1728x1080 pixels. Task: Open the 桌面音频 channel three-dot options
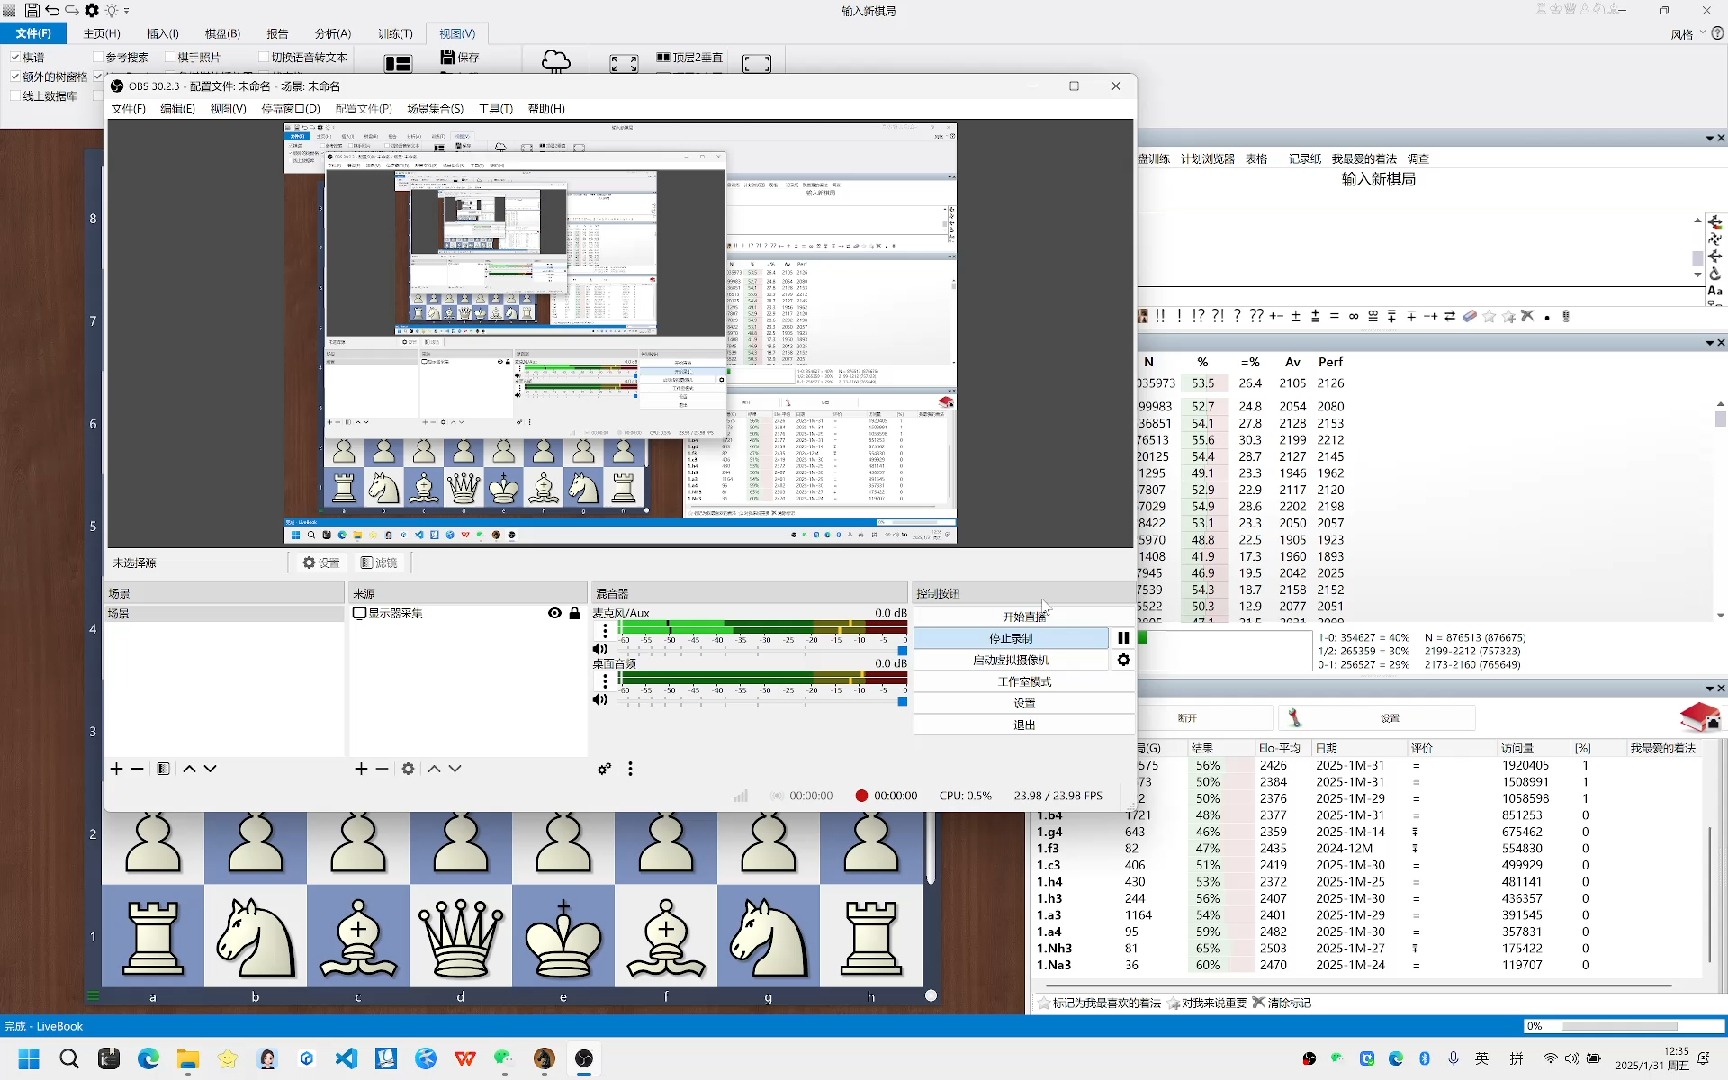point(605,681)
